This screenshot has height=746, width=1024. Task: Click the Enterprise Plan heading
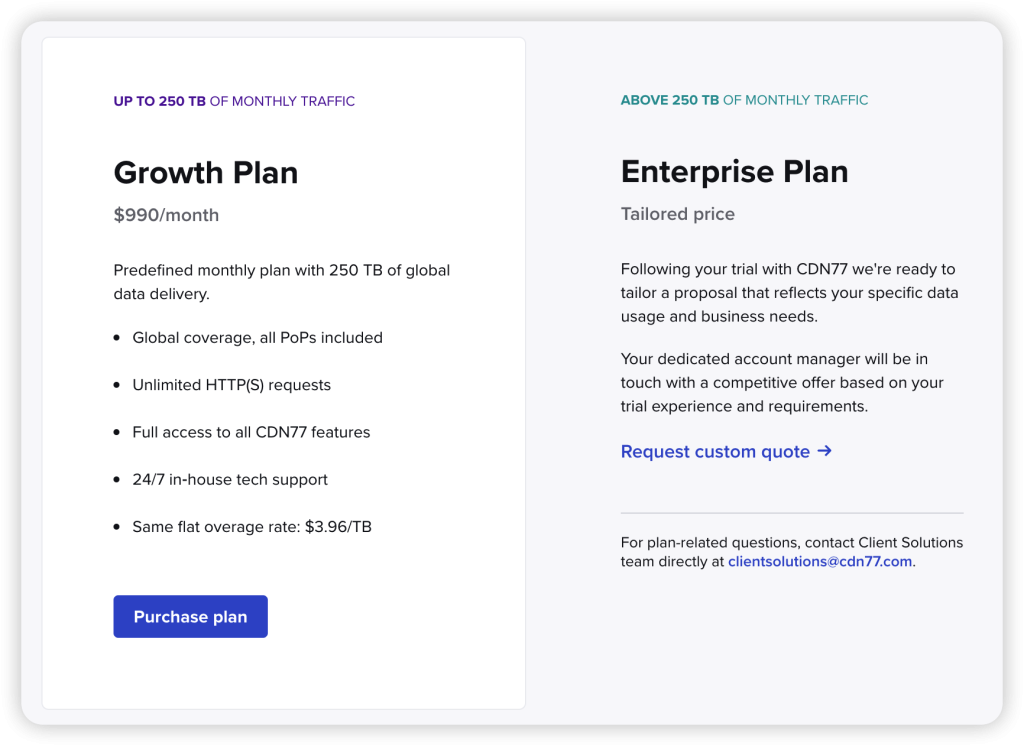tap(734, 171)
